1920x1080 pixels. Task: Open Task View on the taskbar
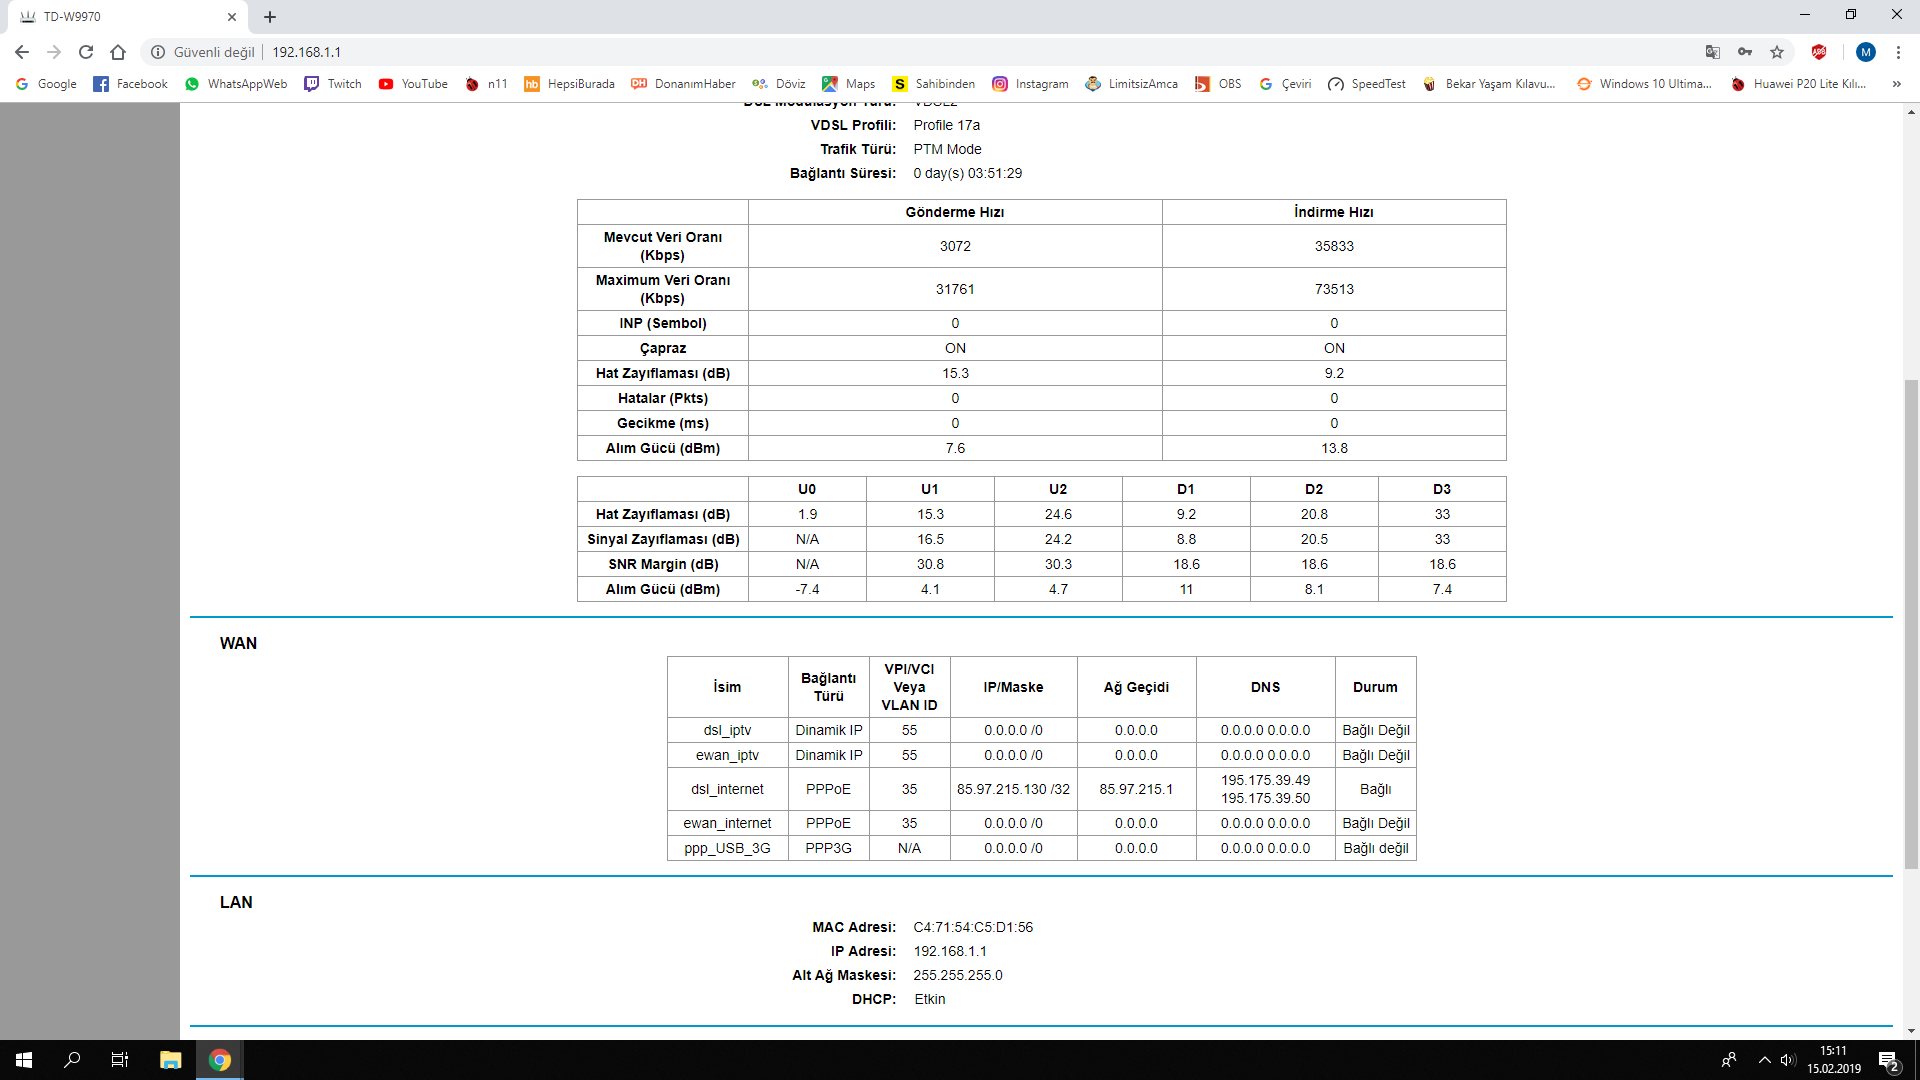(x=120, y=1060)
